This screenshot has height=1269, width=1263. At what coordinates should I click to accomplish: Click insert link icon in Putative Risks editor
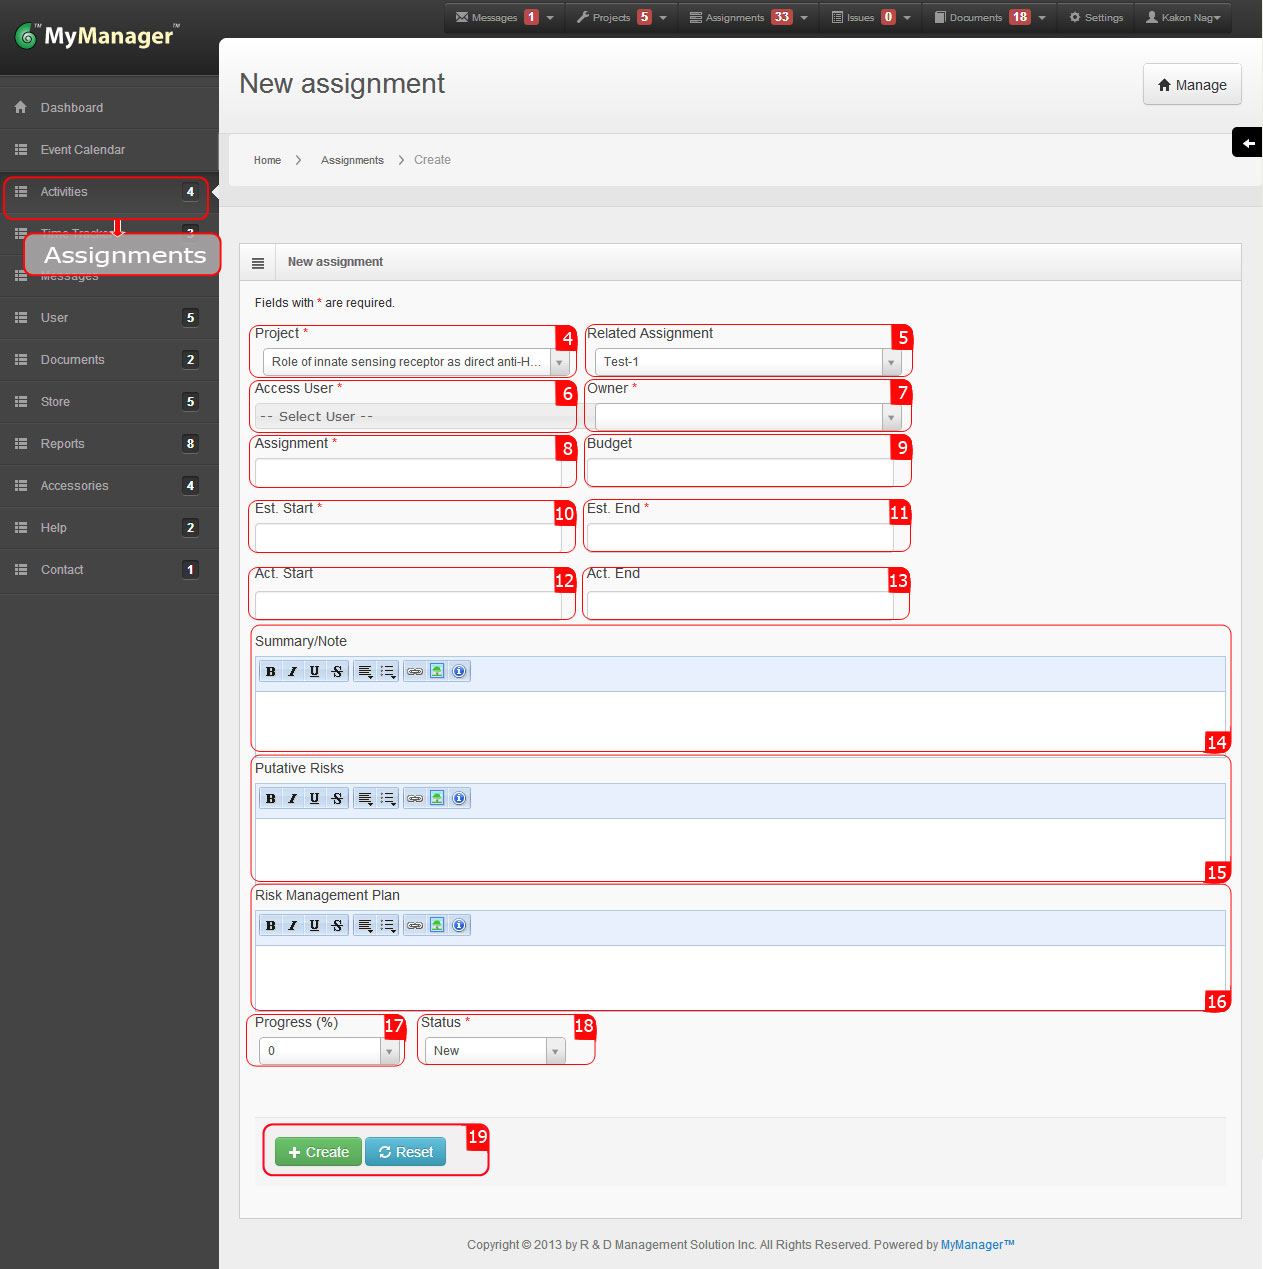pyautogui.click(x=415, y=799)
